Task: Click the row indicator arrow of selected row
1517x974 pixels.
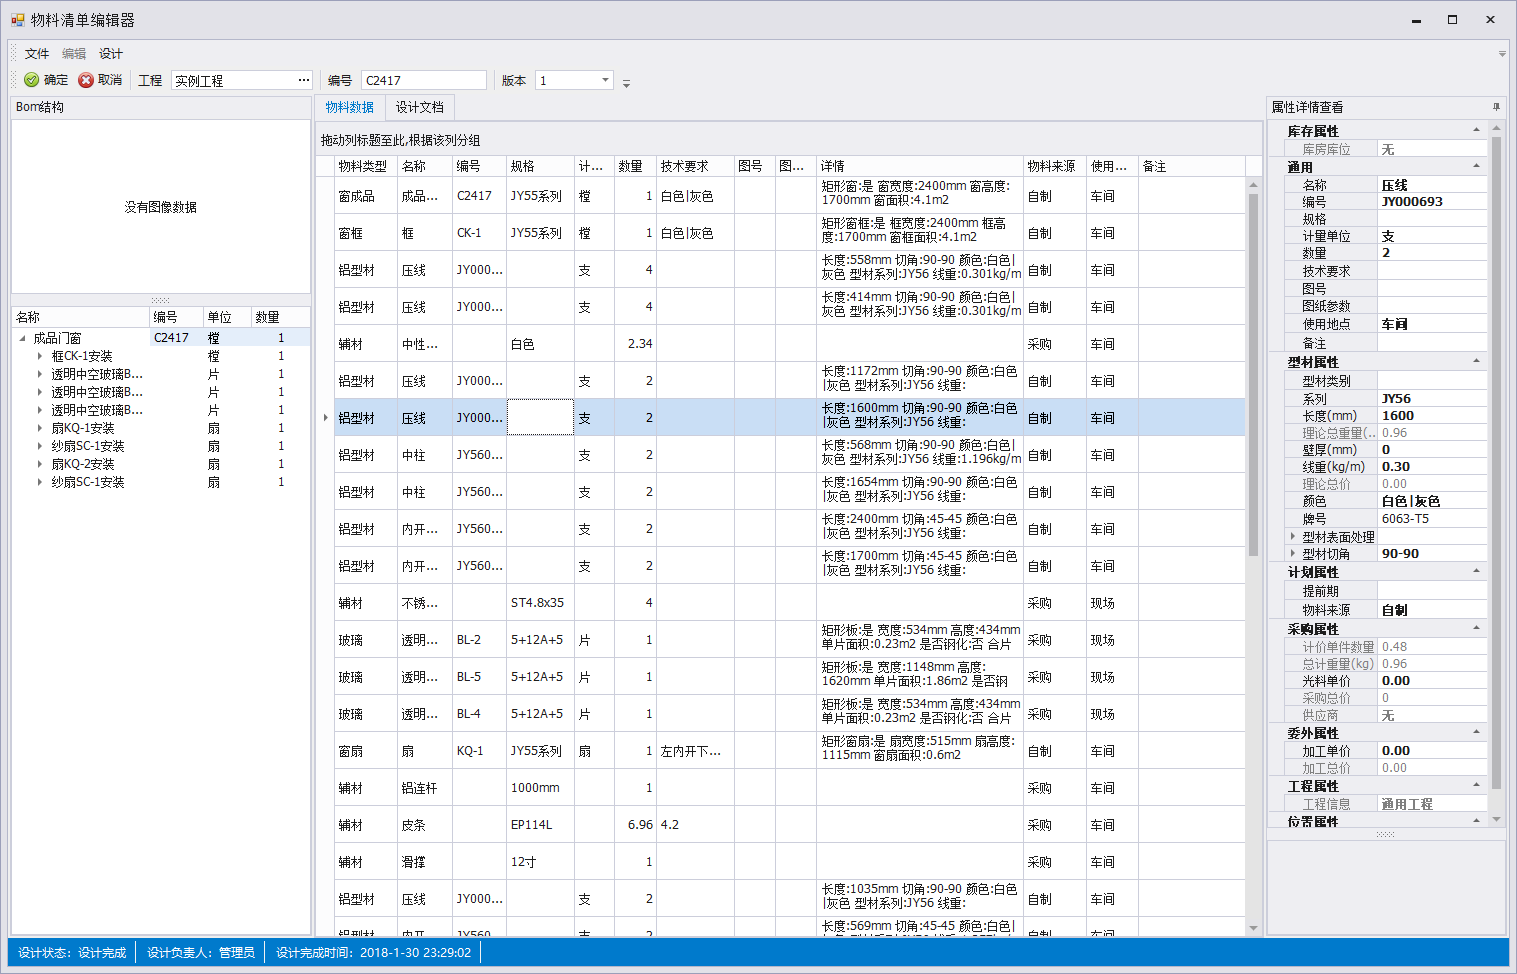Action: 326,418
